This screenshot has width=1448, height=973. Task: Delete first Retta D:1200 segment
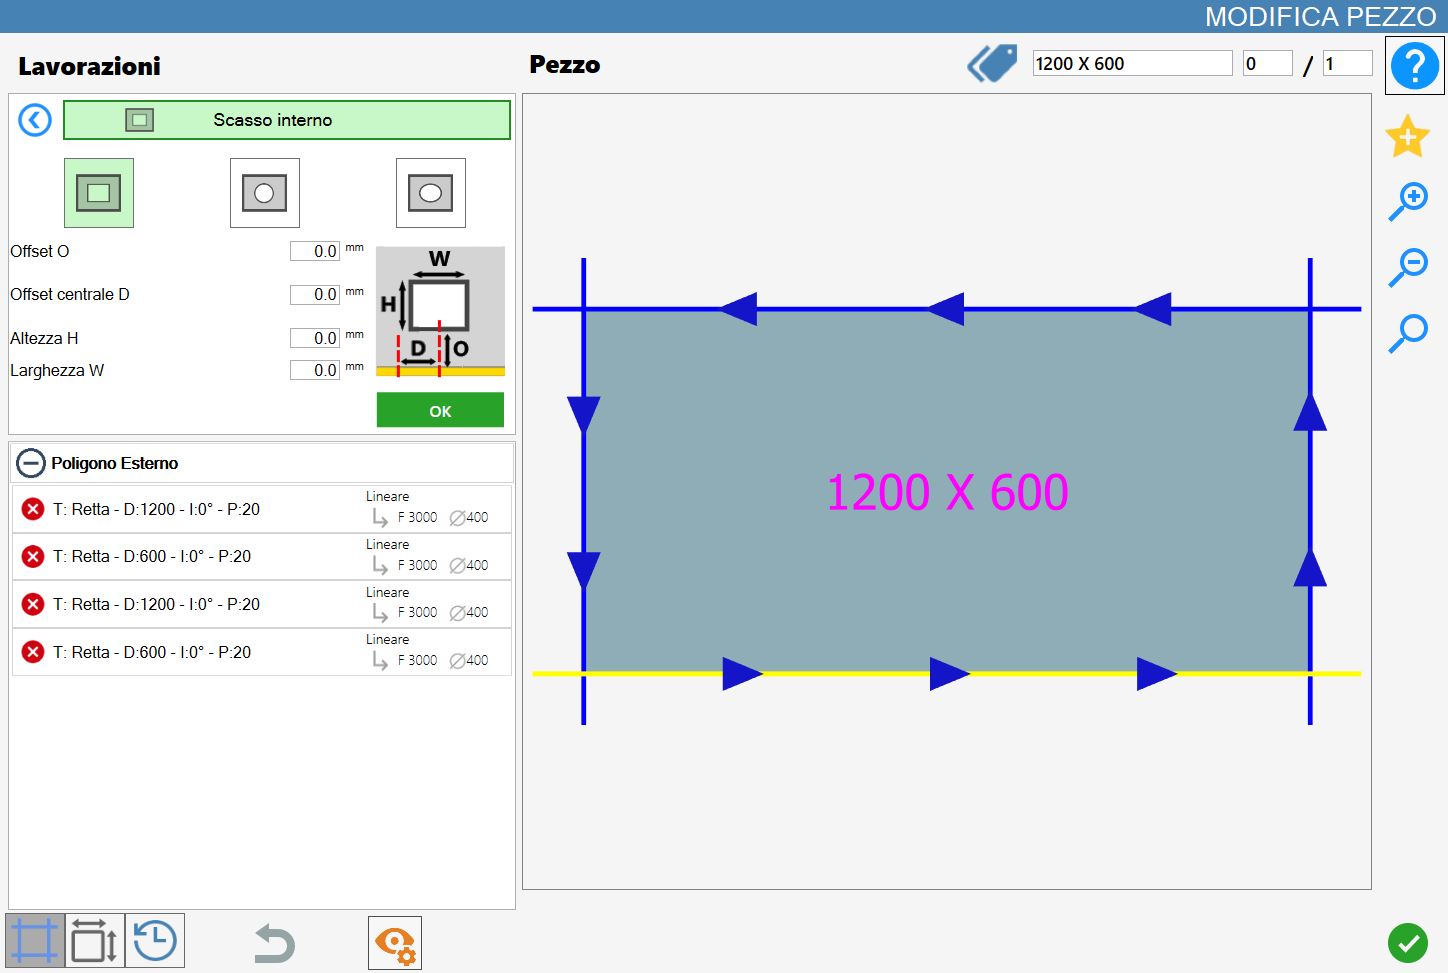click(x=33, y=509)
